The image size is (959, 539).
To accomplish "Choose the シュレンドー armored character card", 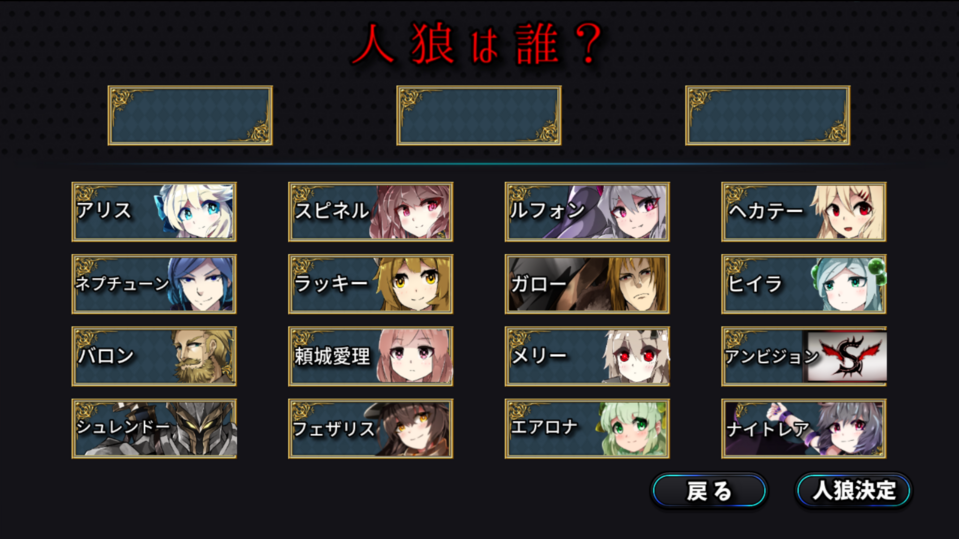I will [154, 428].
